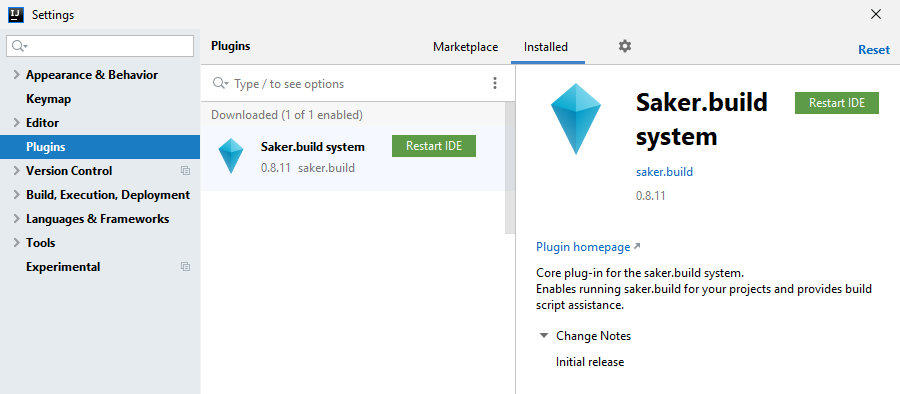Expand the Tools settings node

(x=16, y=243)
